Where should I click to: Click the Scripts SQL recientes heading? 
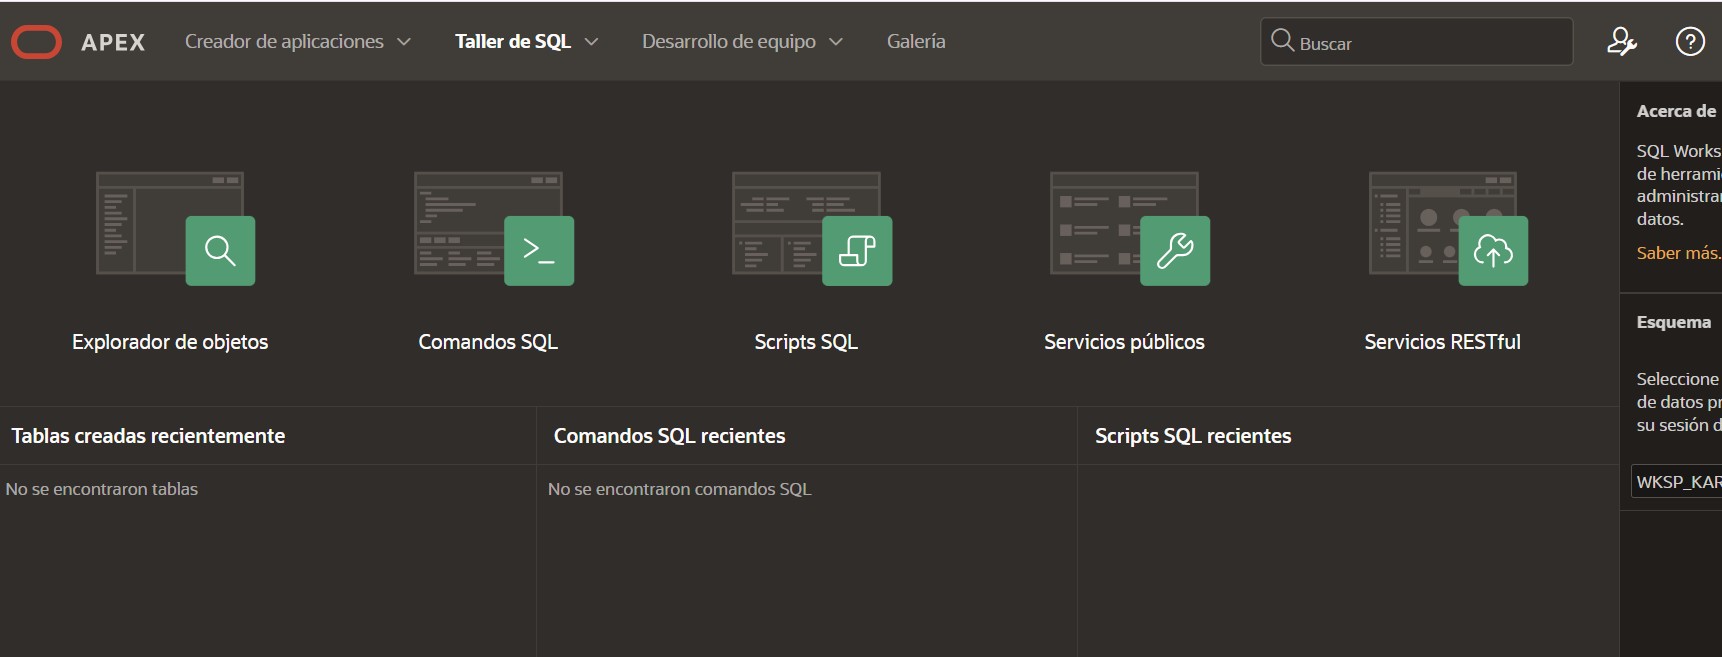point(1193,436)
